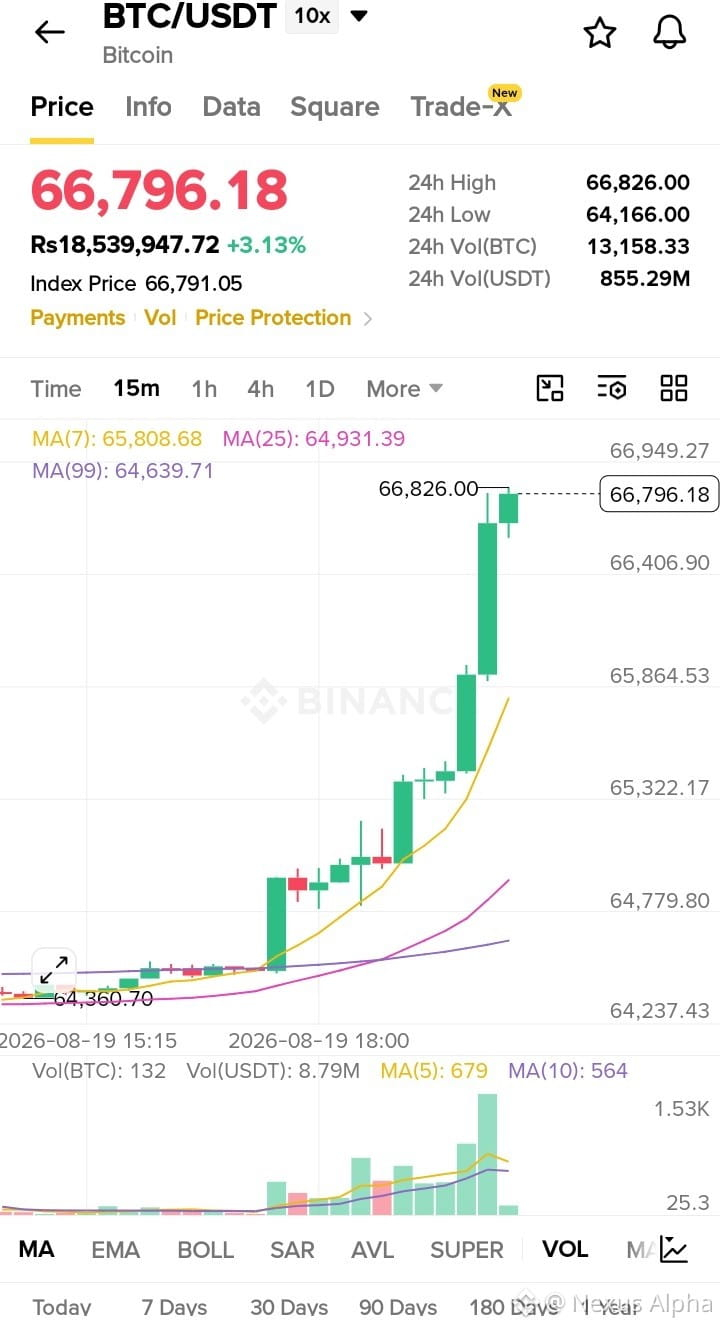The image size is (720, 1328).
Task: Expand chart to fullscreen with arrows icon
Action: (54, 969)
